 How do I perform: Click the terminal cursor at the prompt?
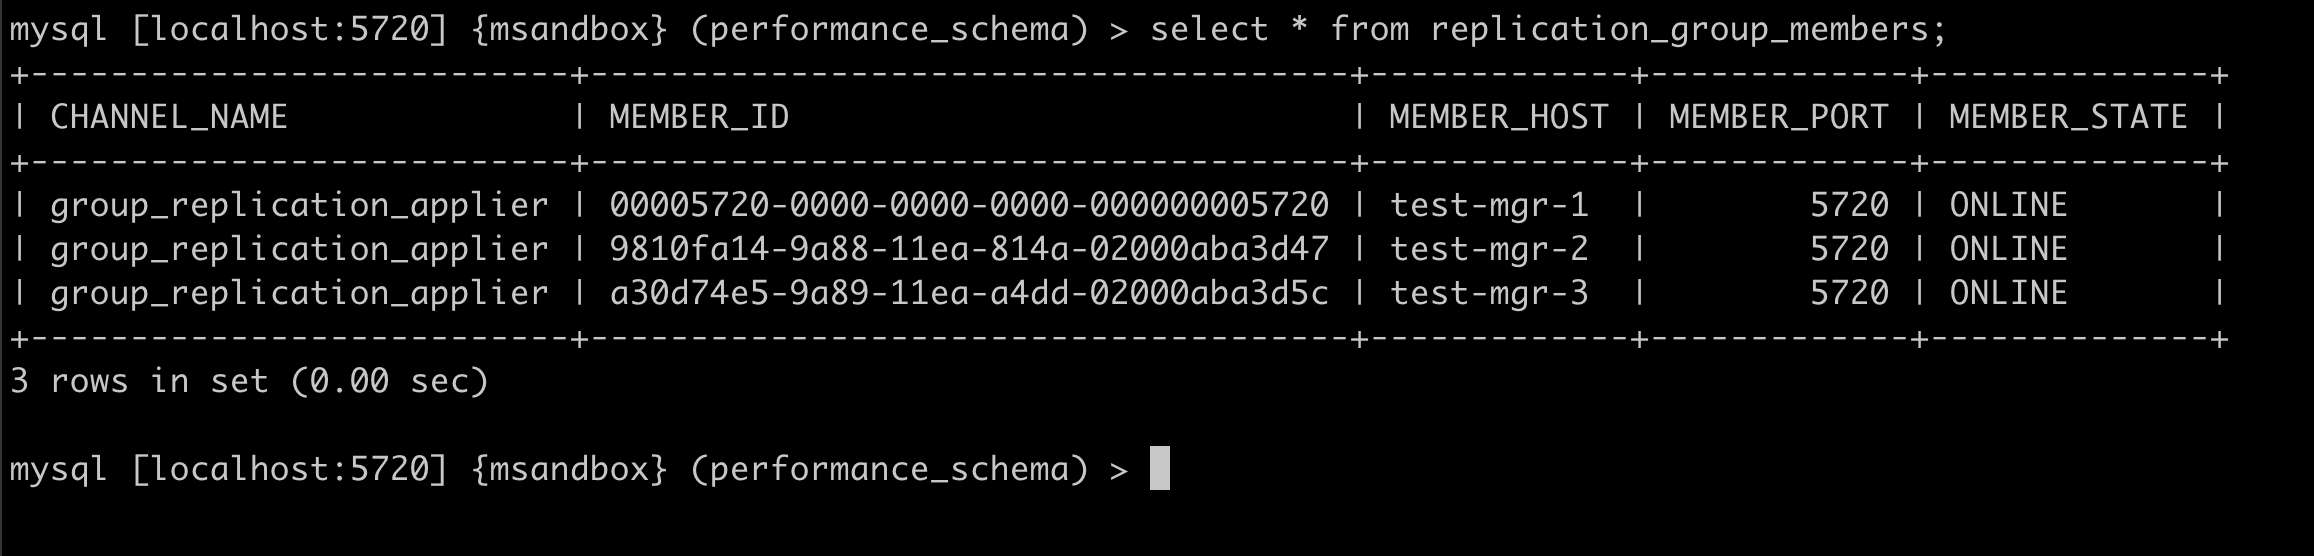tap(1159, 468)
